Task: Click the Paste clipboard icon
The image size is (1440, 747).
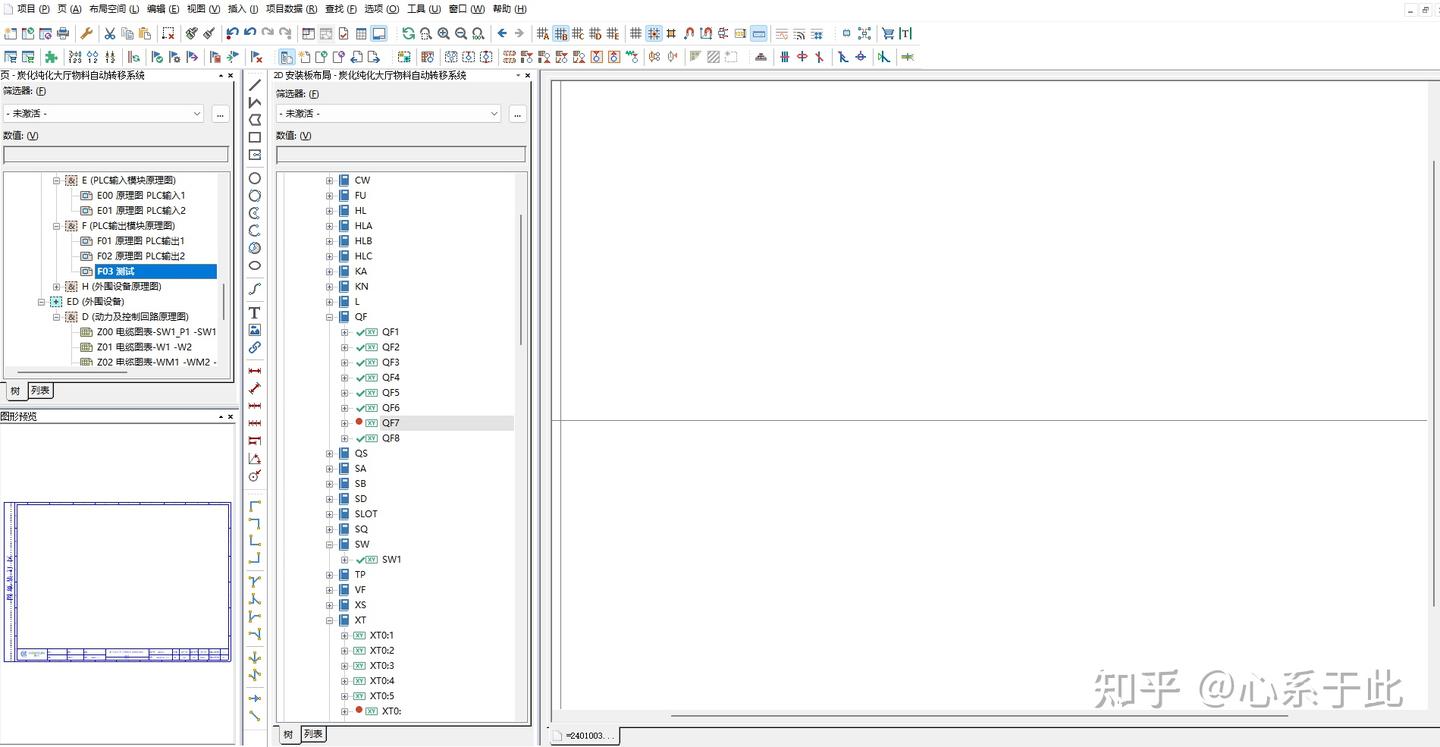Action: coord(145,33)
